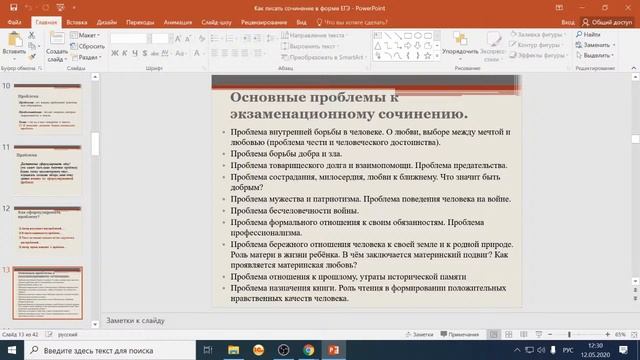Select the text box shape icon

click(378, 36)
